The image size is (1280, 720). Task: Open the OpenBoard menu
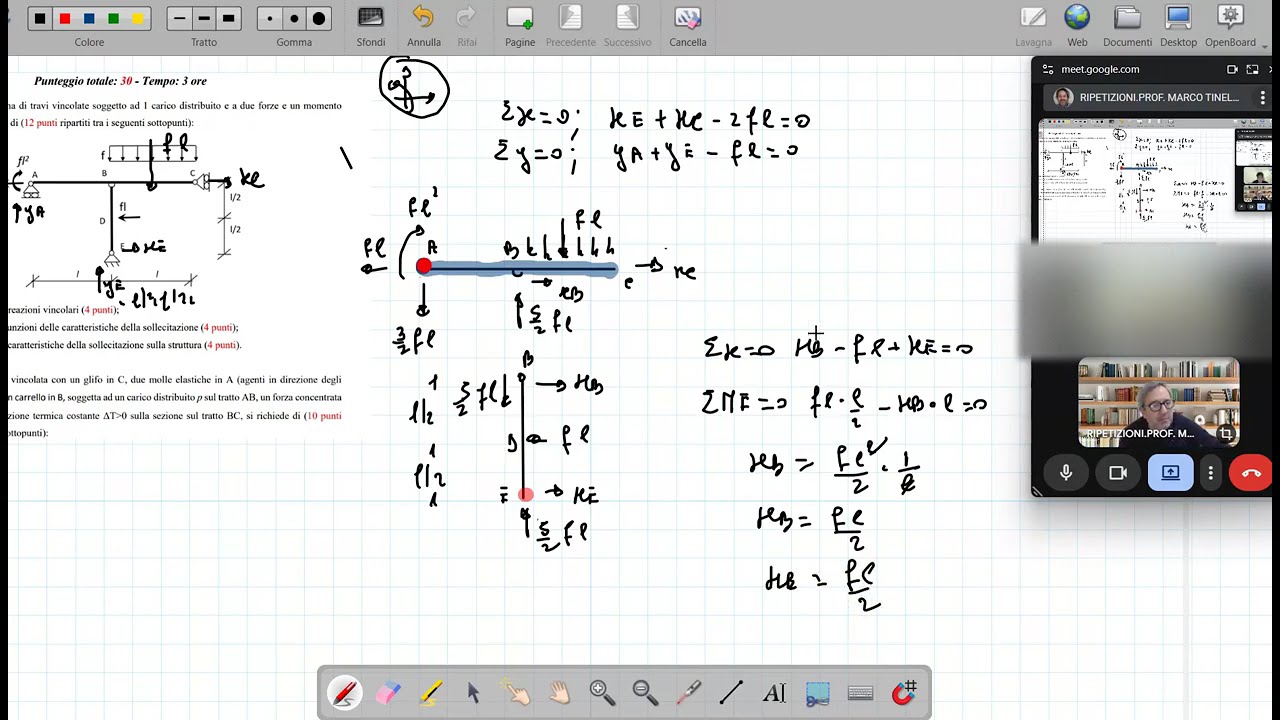pyautogui.click(x=1230, y=25)
